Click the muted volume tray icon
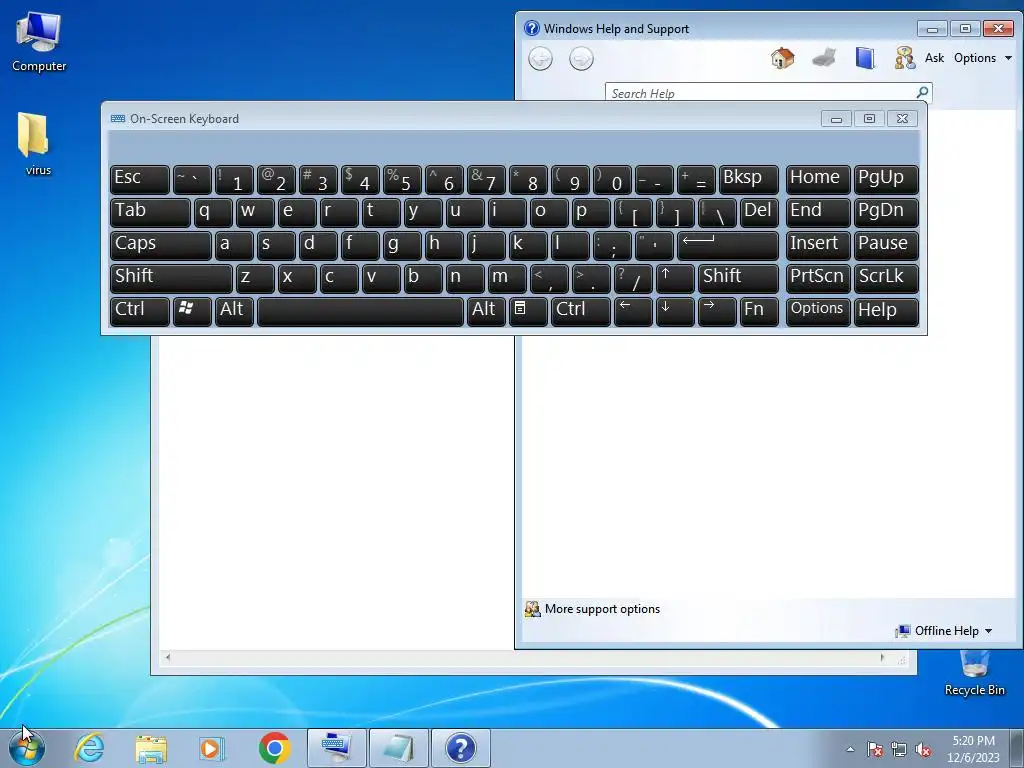The width and height of the screenshot is (1024, 768). click(923, 749)
